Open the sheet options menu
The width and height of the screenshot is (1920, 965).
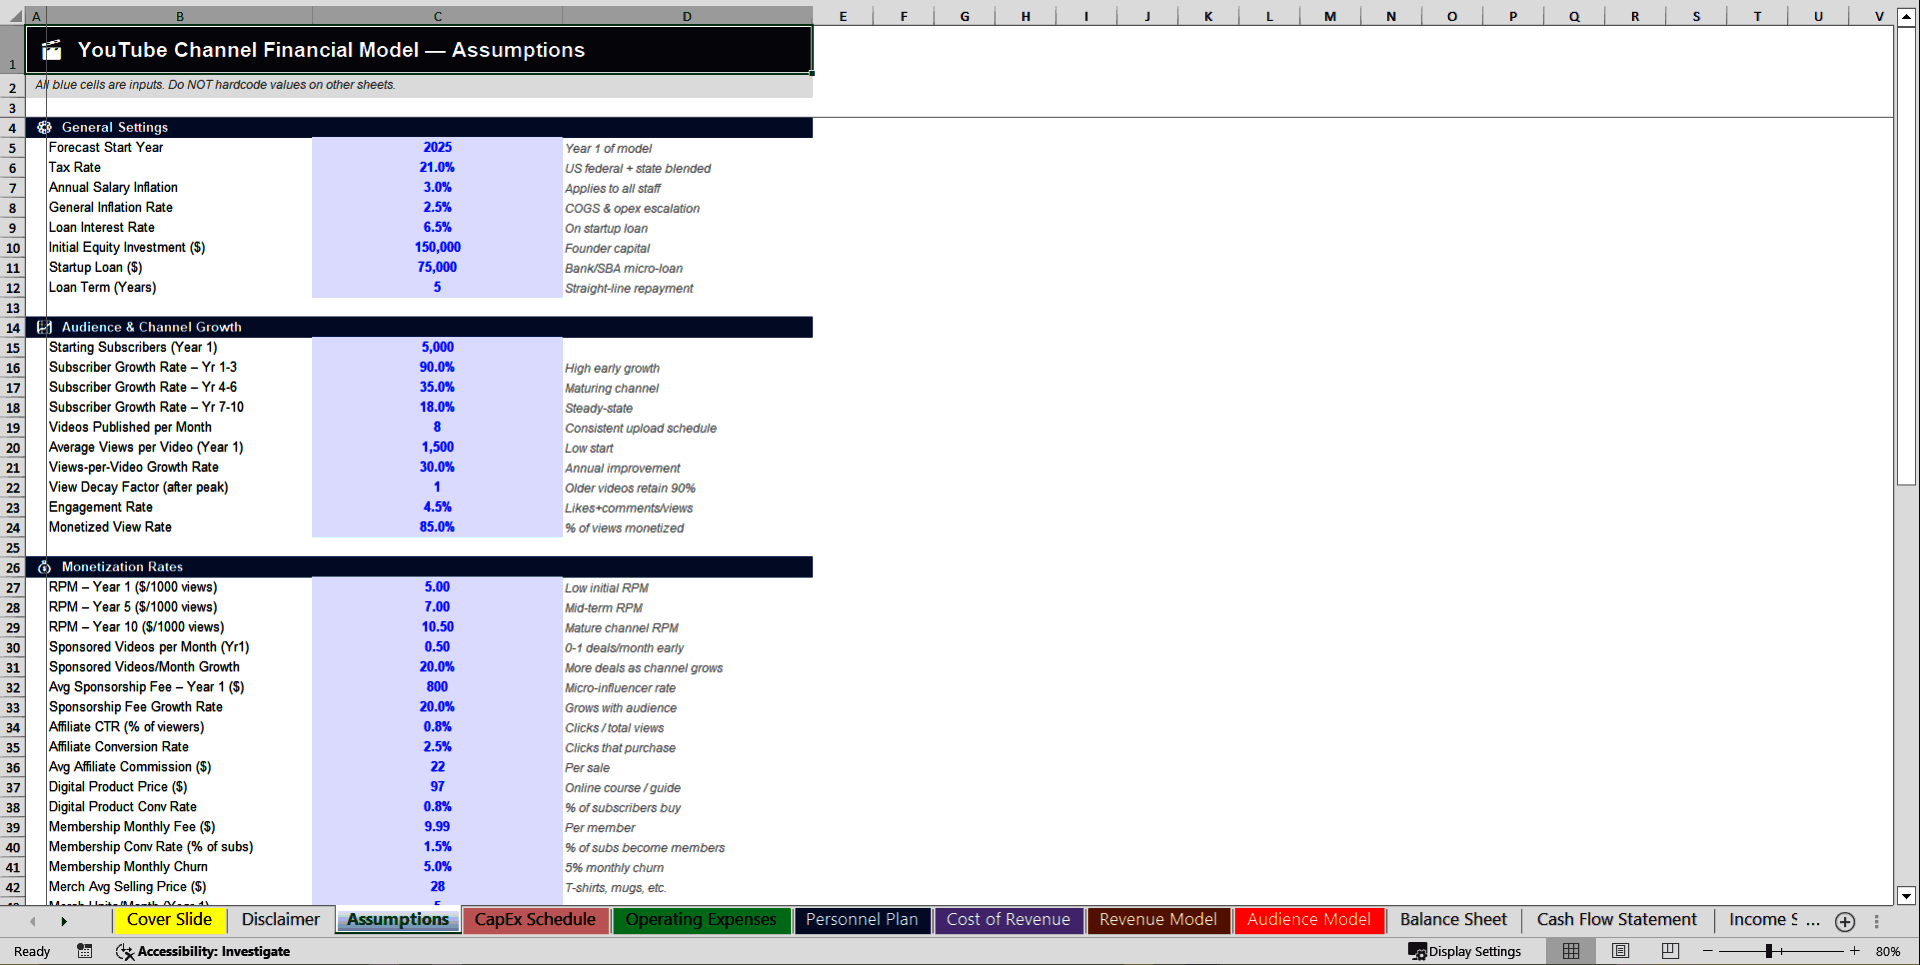(x=1876, y=920)
